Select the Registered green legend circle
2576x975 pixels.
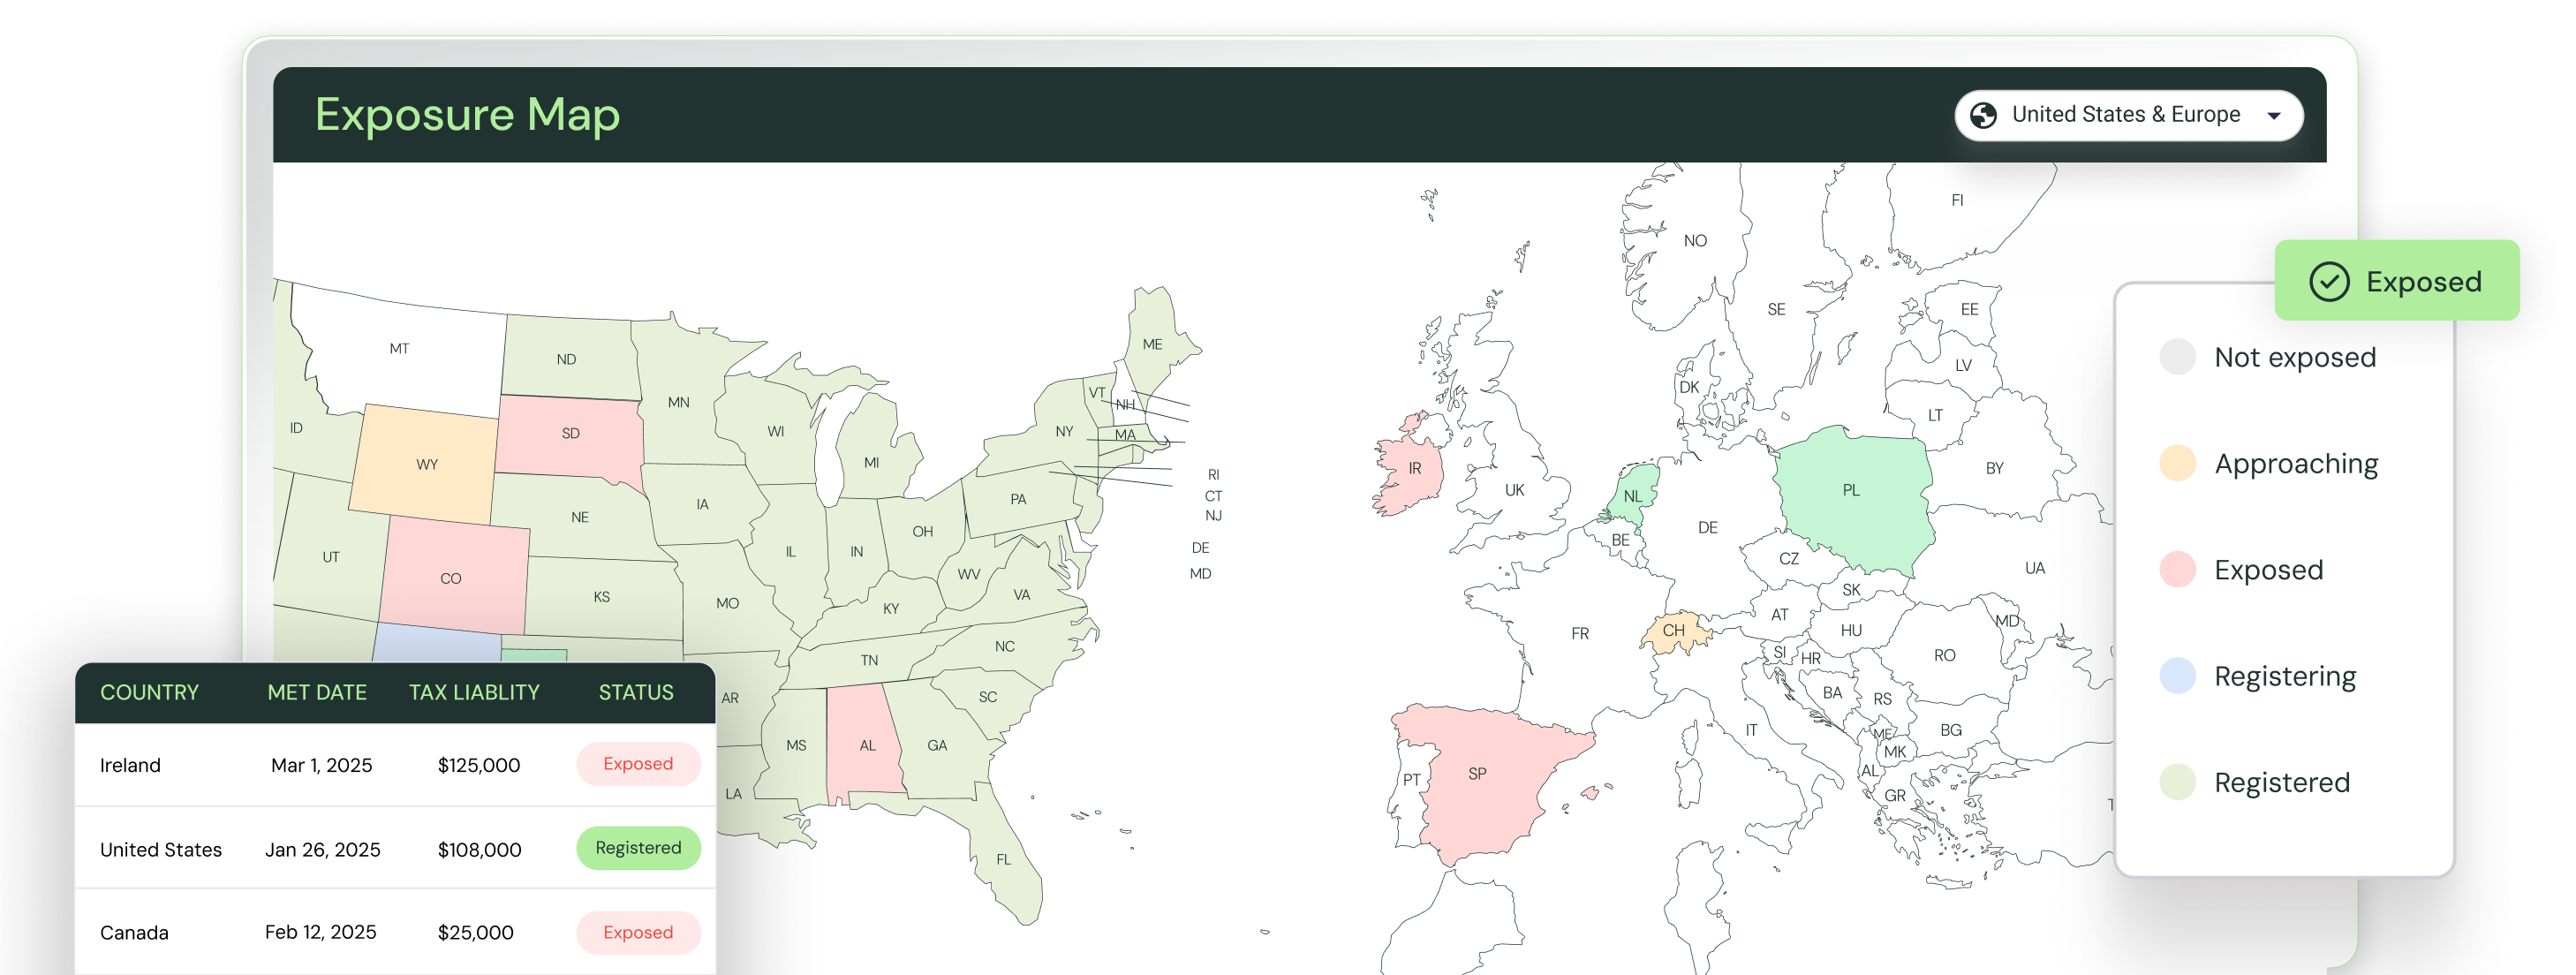[x=2177, y=782]
